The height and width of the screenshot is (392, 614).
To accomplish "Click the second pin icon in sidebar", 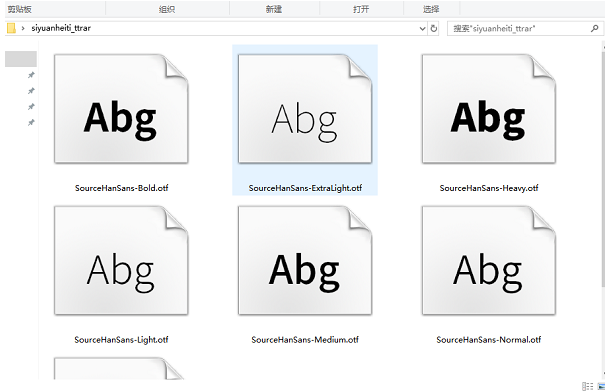I will (x=31, y=91).
